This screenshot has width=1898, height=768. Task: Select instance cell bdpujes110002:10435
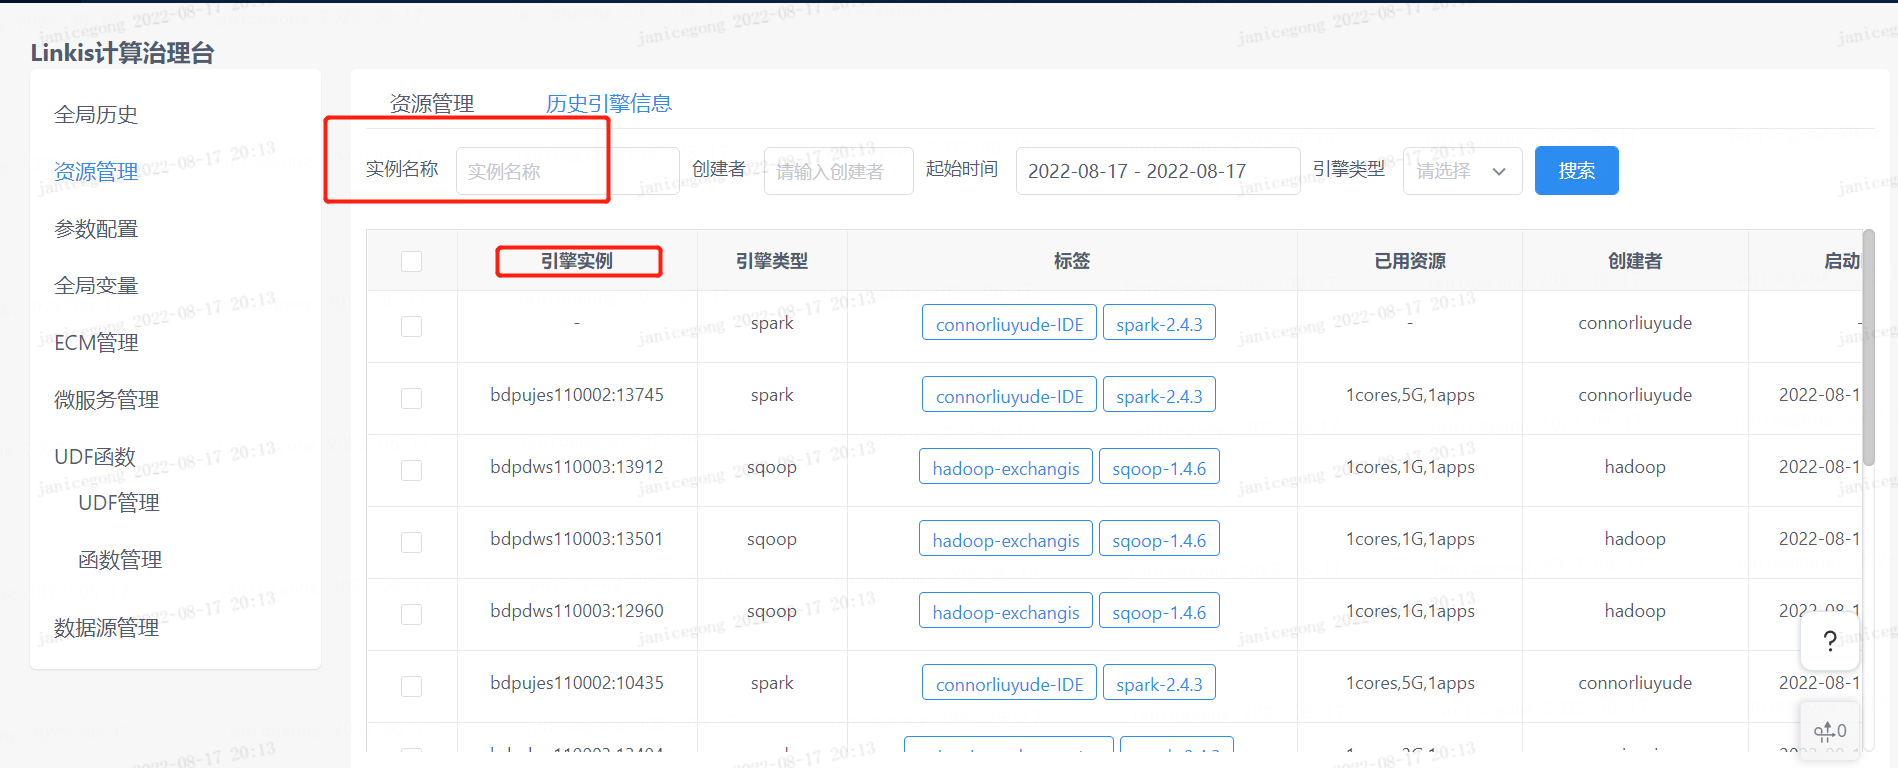[577, 683]
